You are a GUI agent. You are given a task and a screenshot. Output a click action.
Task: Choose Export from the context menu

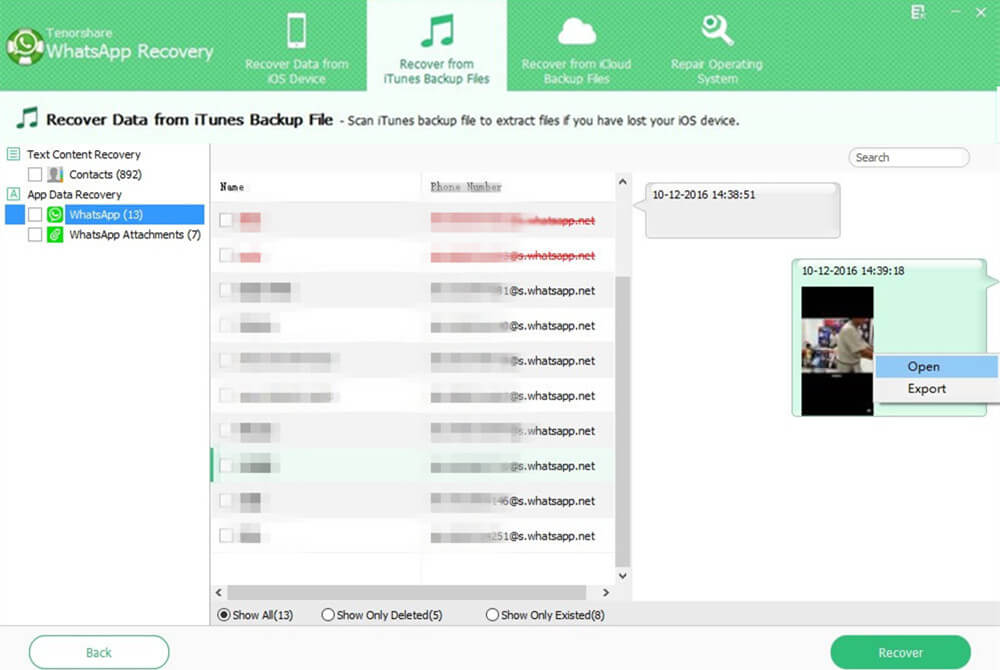tap(936, 389)
